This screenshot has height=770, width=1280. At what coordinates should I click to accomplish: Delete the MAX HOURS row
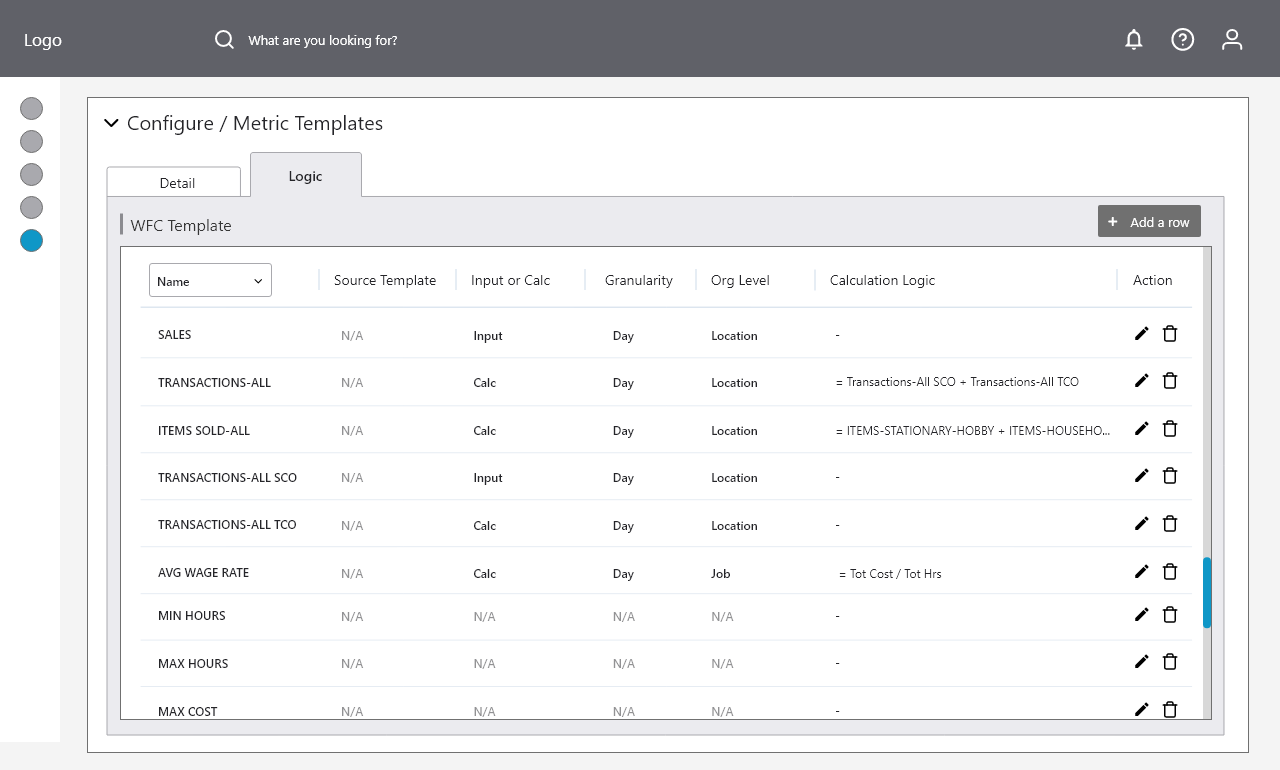(1170, 662)
